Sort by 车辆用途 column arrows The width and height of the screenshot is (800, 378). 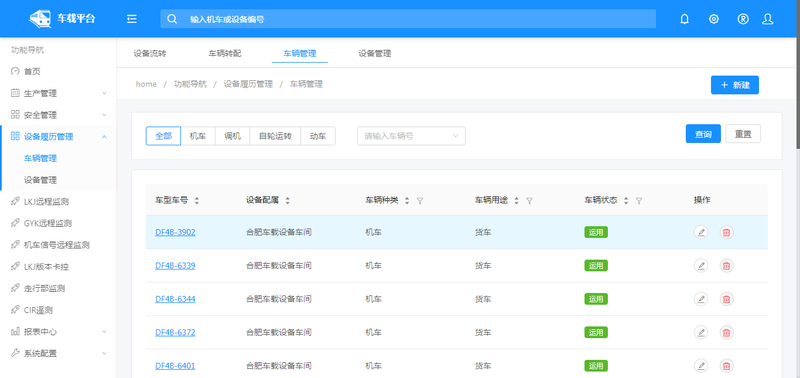tap(516, 201)
